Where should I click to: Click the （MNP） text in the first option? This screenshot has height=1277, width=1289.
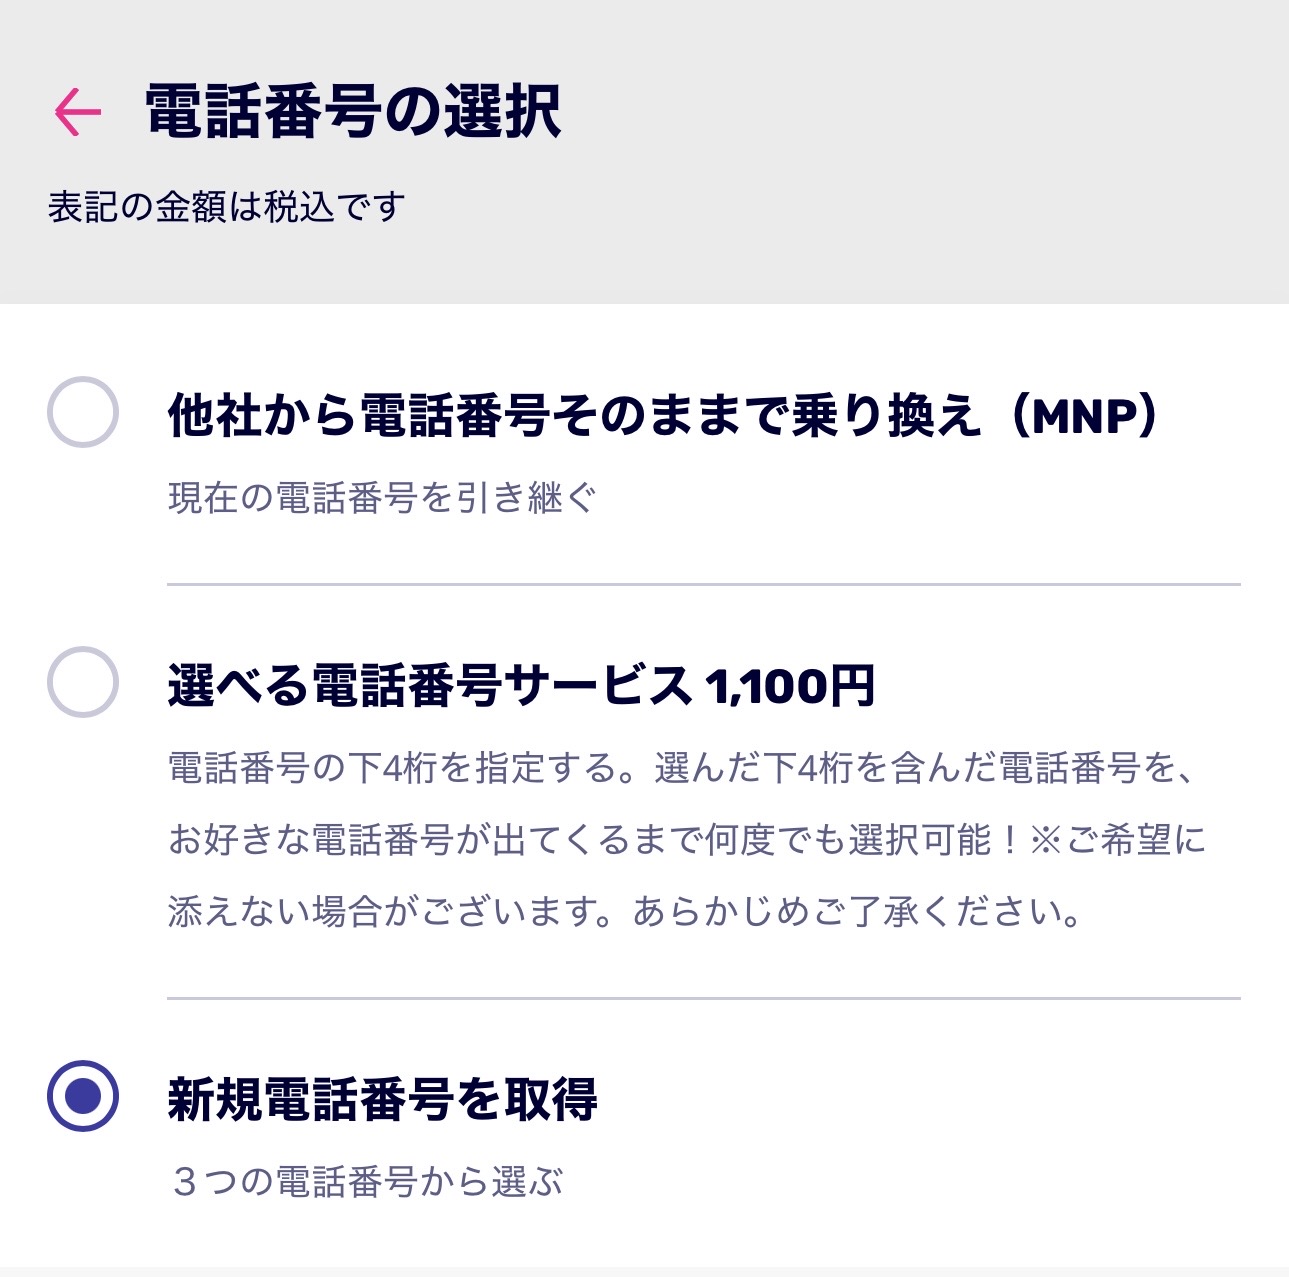coord(1084,415)
